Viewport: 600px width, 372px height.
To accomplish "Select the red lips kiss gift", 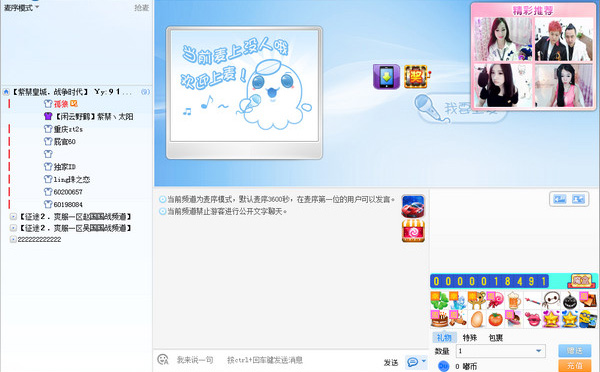I will click(533, 319).
